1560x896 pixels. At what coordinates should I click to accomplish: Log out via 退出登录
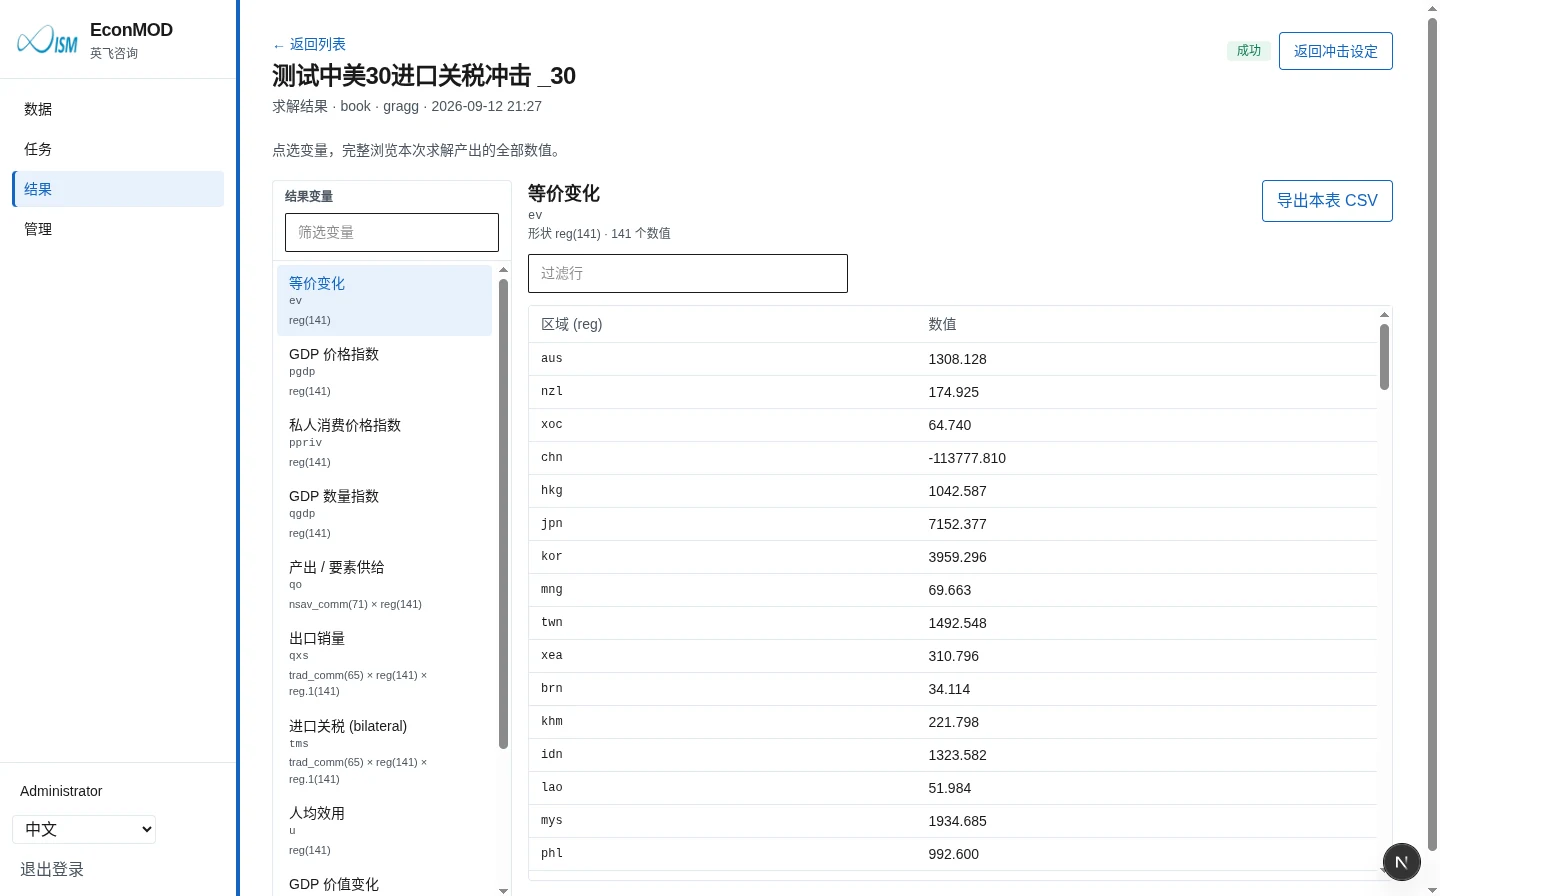click(x=52, y=869)
